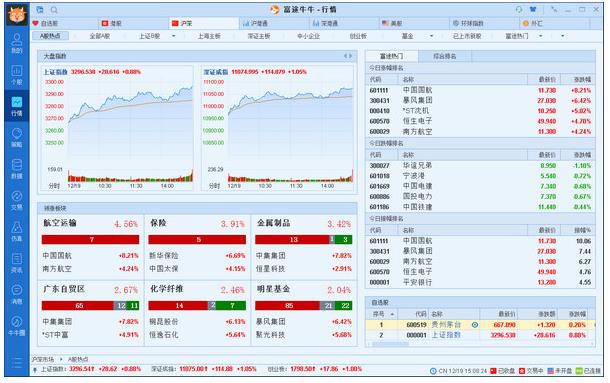Toggle watchlist marker beside 600519 row

(x=475, y=325)
